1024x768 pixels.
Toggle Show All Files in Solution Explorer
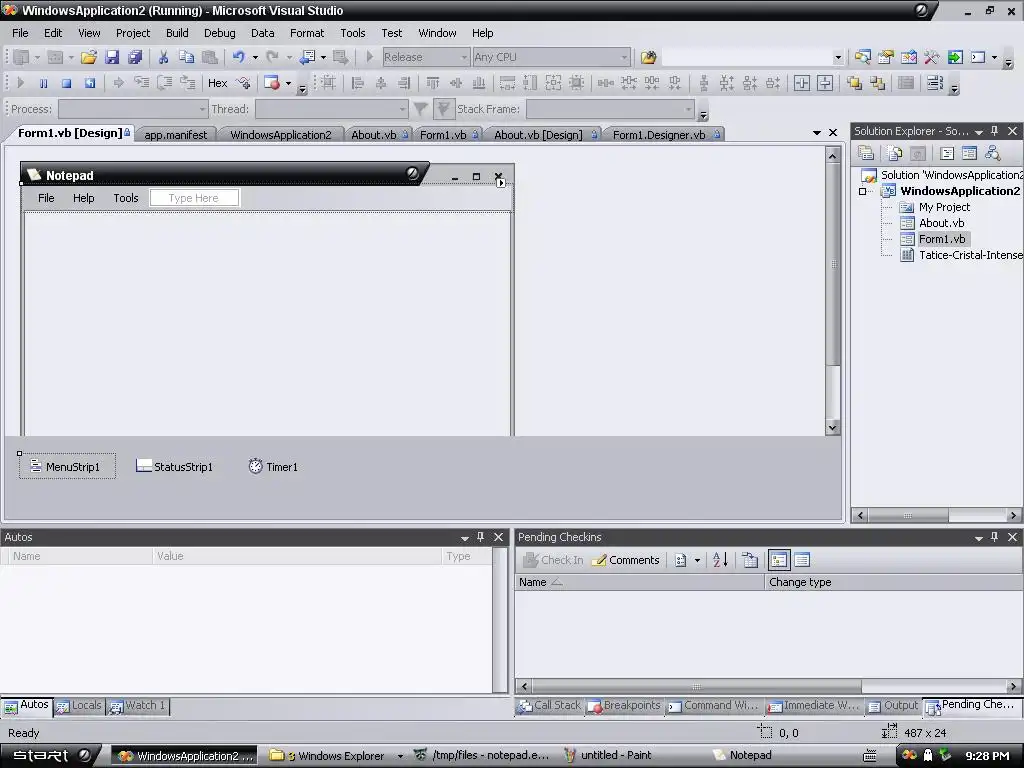[895, 153]
